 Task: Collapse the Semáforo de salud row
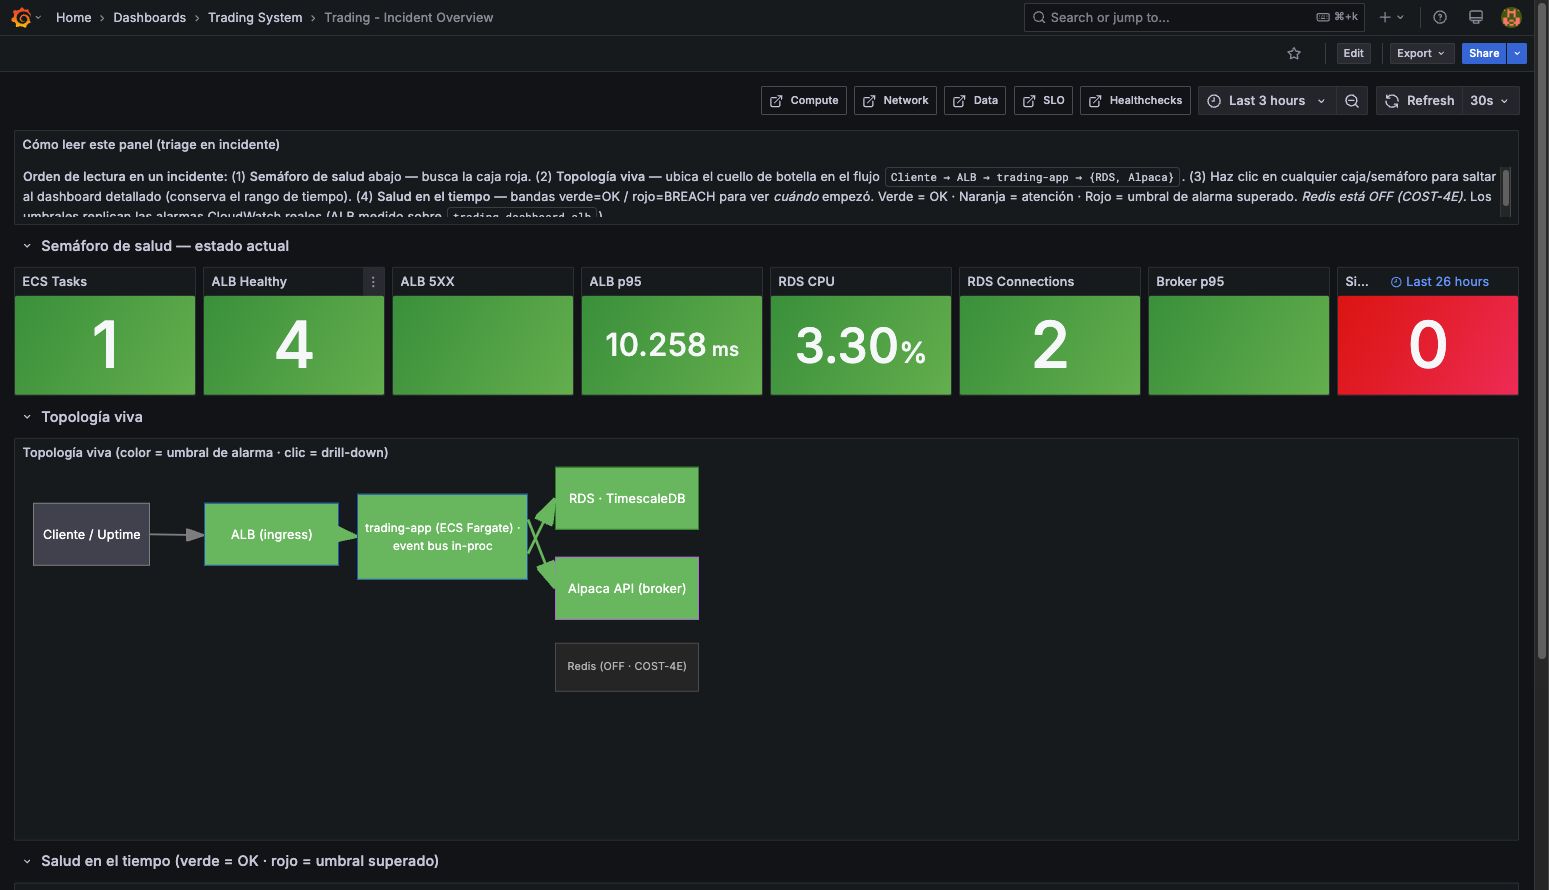click(27, 246)
